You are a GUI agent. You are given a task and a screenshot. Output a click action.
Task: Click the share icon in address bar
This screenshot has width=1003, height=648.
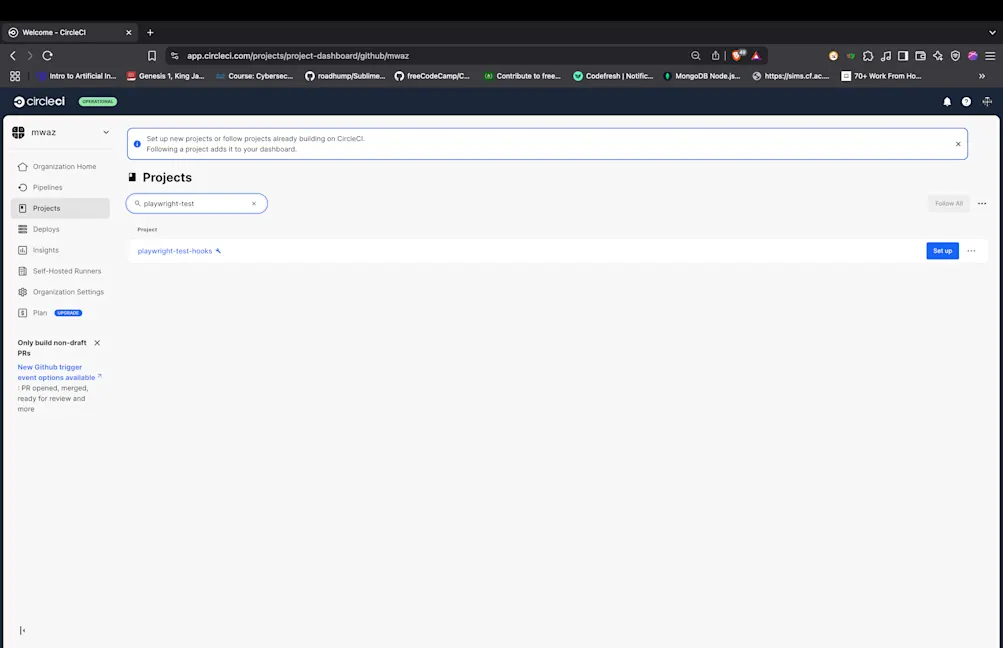[715, 56]
